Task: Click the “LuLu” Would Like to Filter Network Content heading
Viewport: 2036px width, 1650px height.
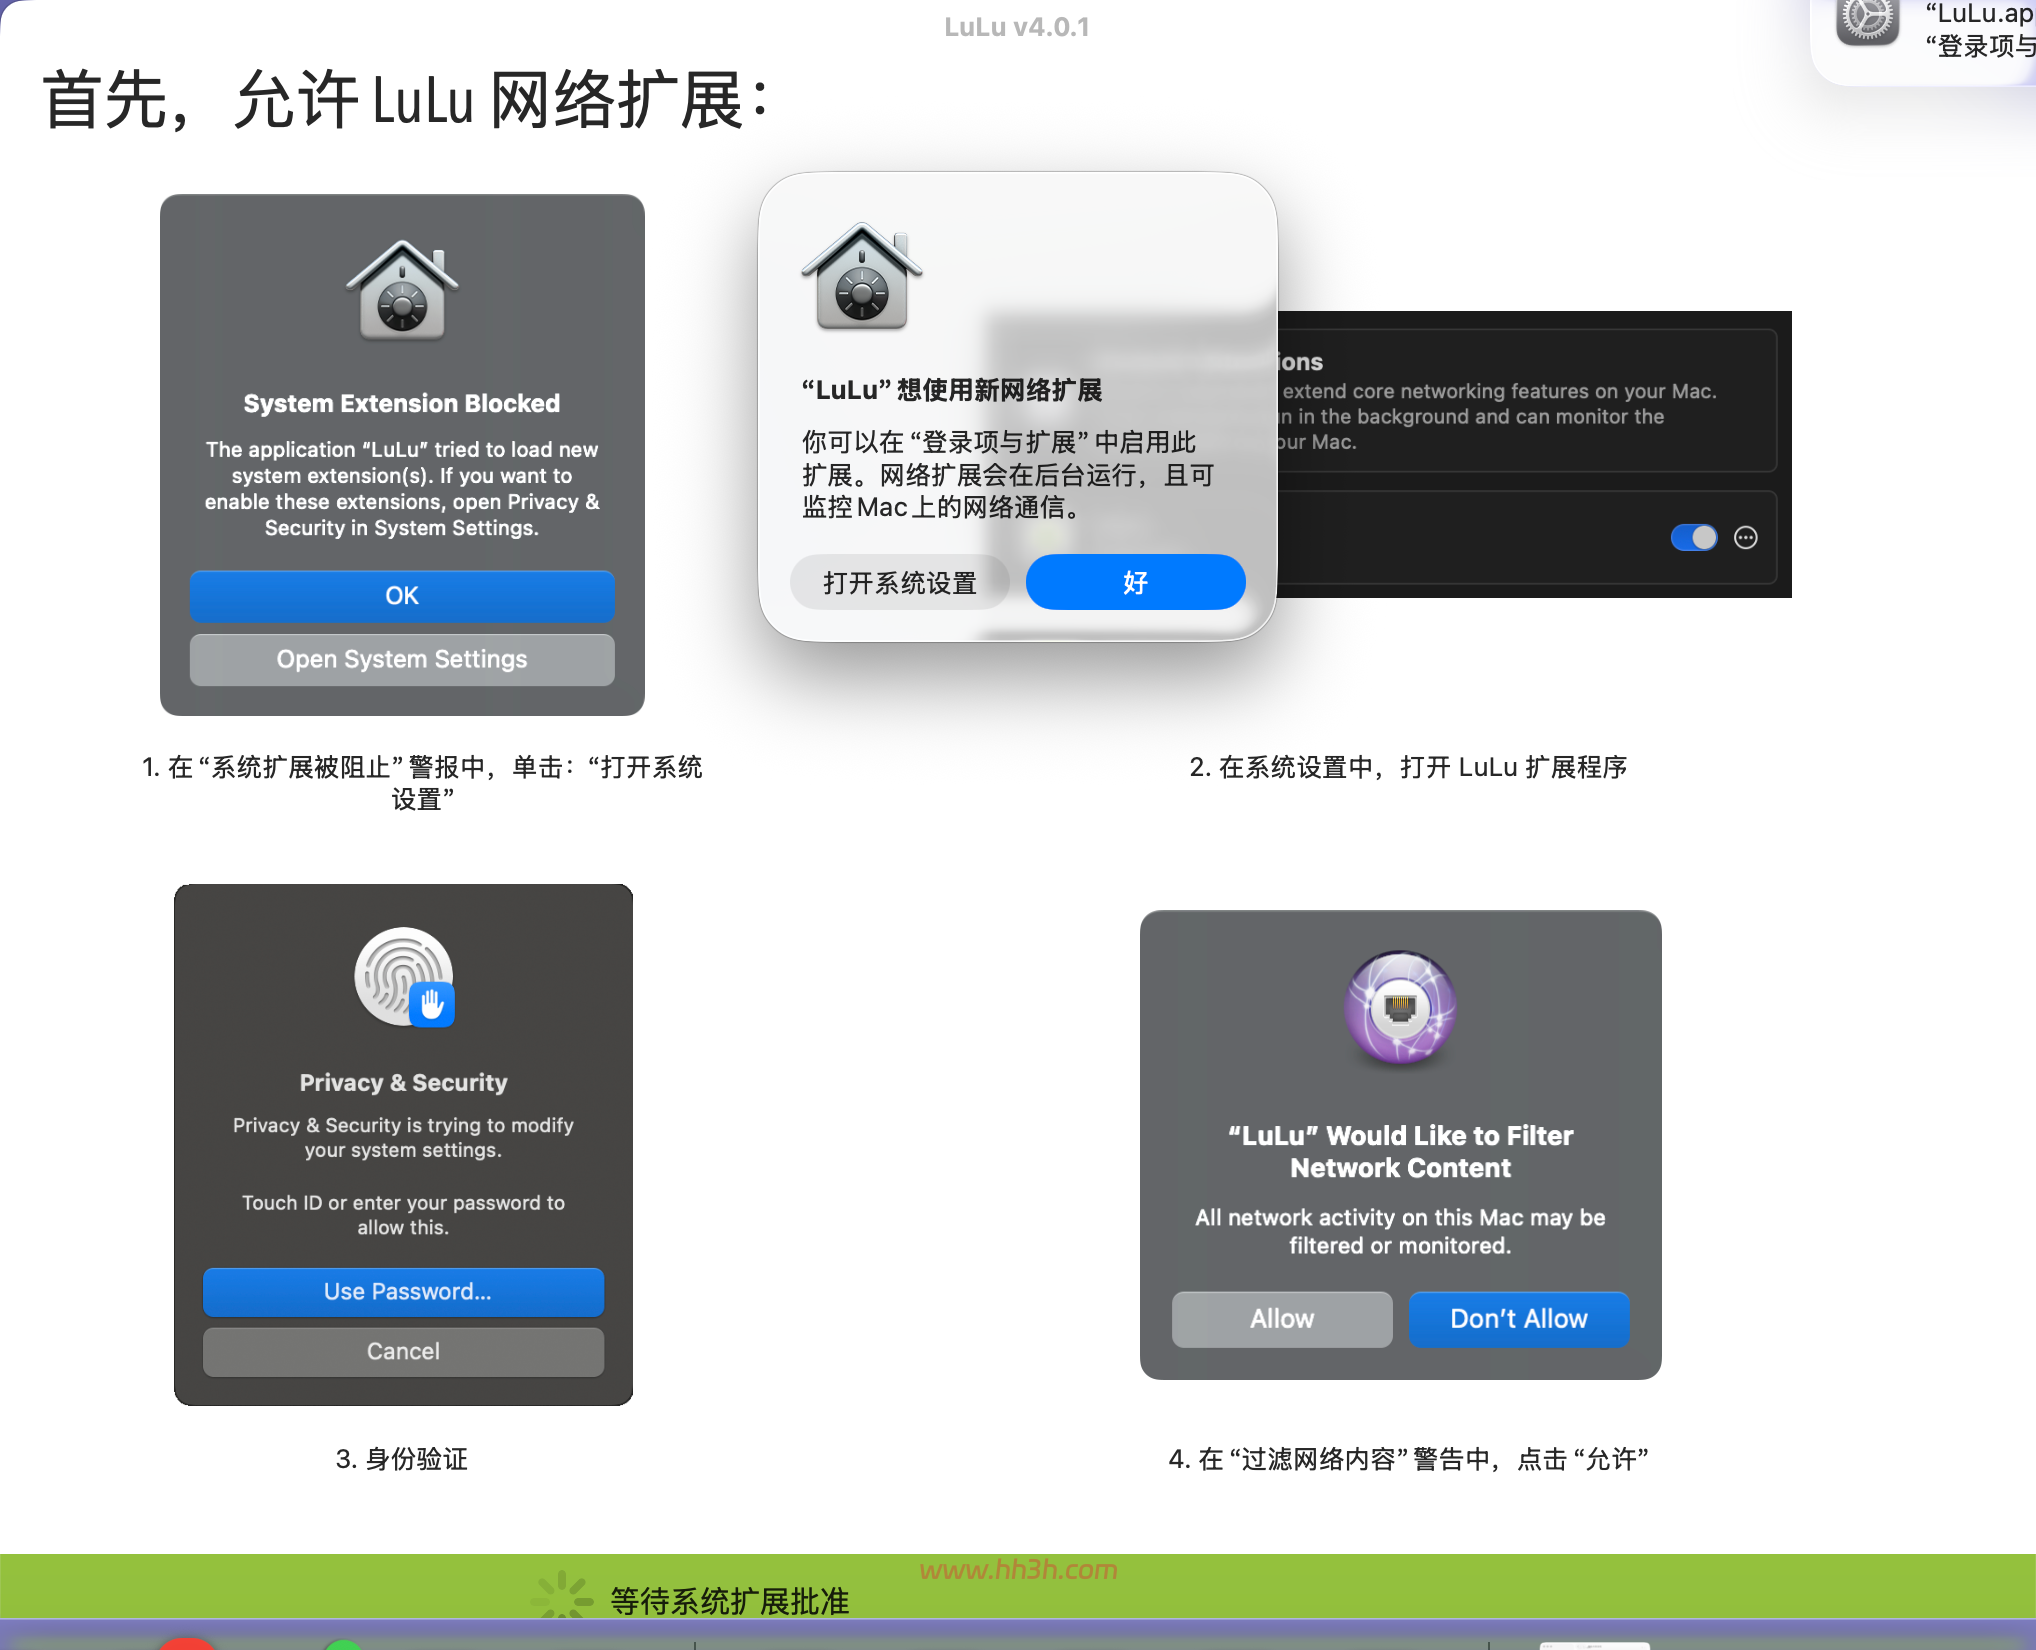Action: tap(1400, 1152)
